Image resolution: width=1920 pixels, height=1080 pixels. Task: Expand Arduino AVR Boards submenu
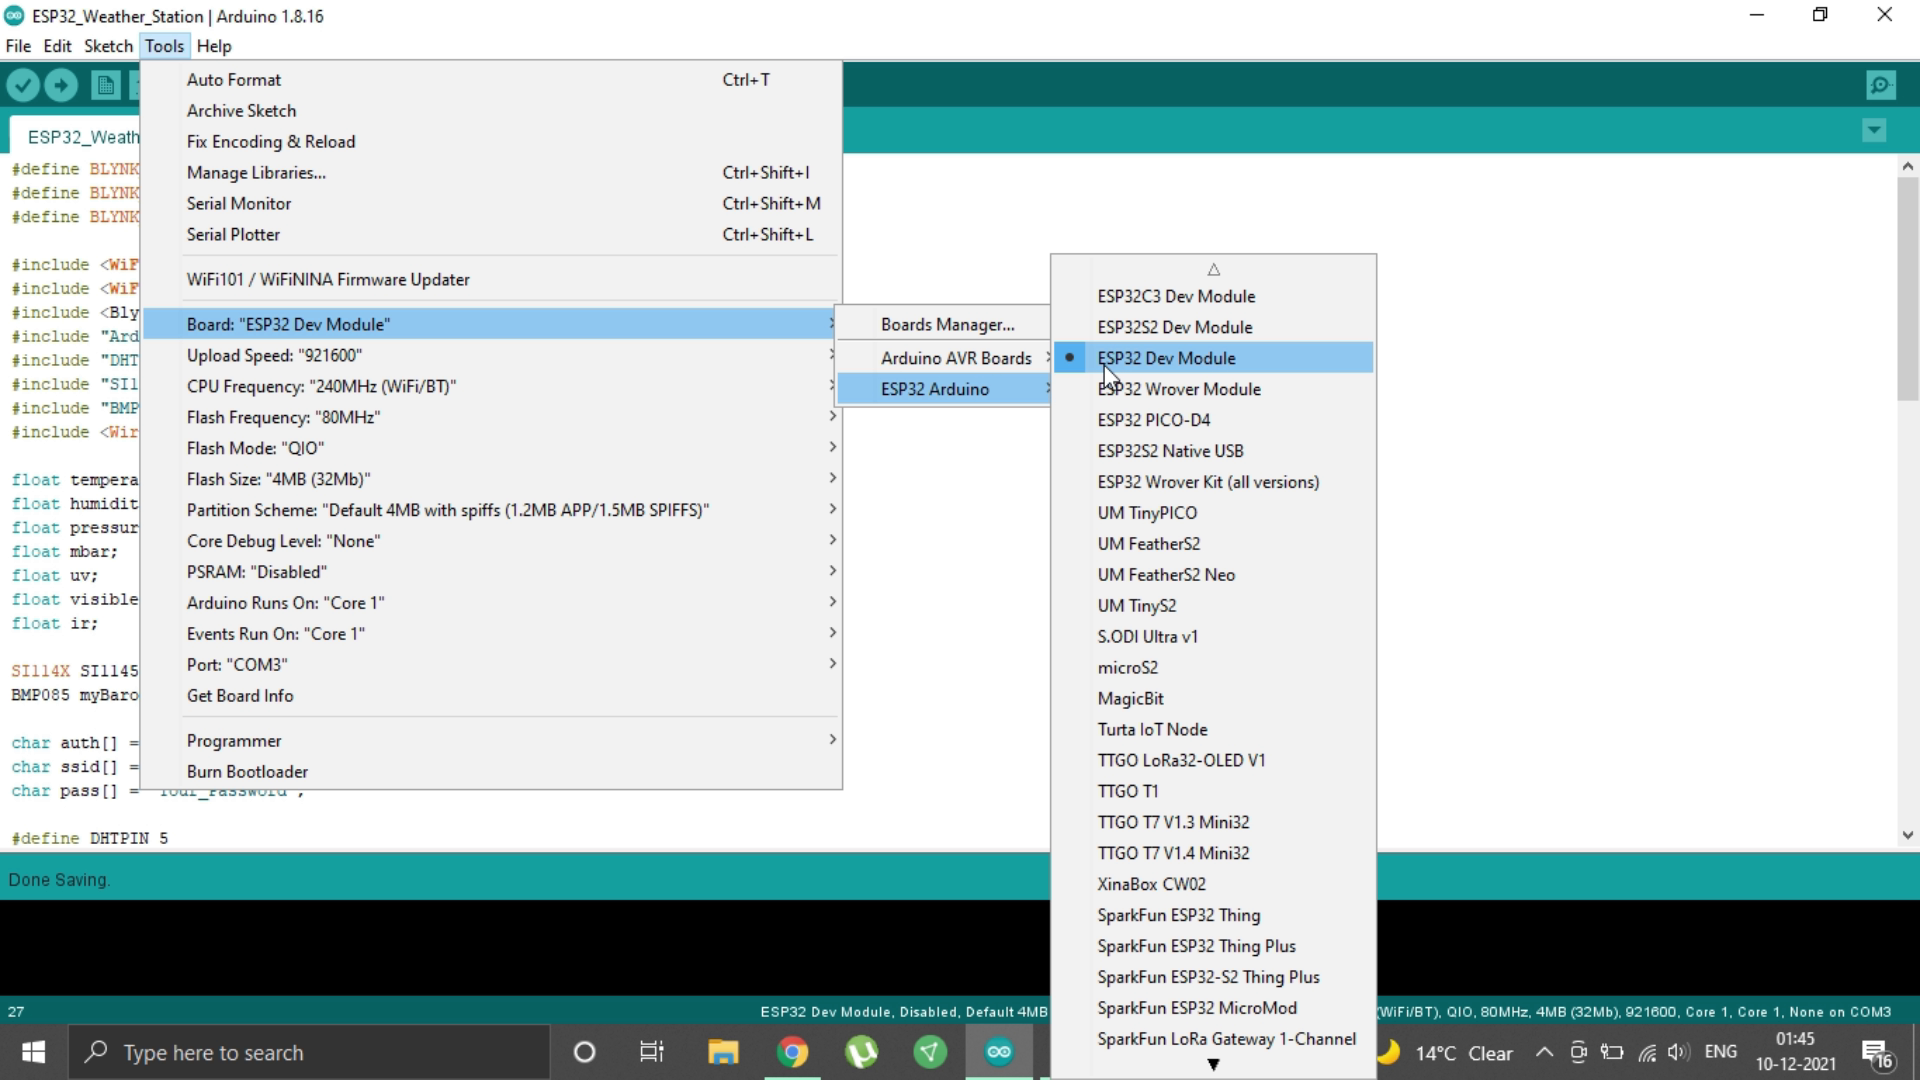(x=944, y=358)
